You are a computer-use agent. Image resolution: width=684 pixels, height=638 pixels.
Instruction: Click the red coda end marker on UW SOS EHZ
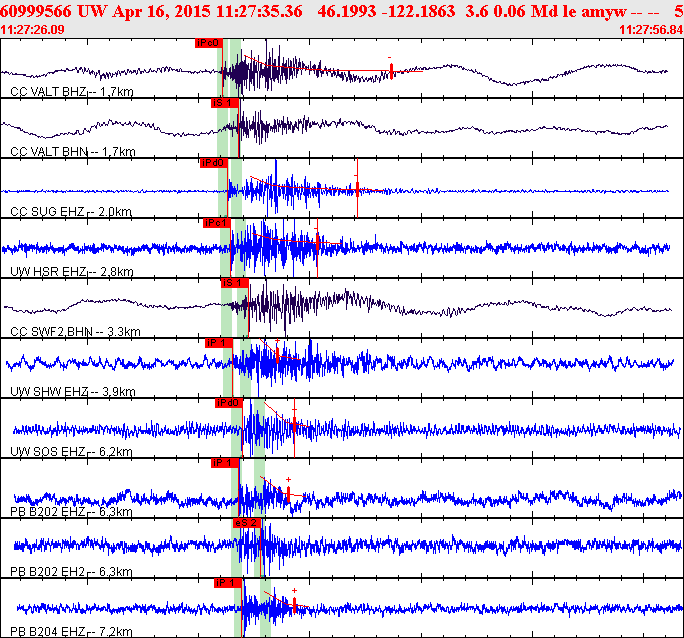294,424
